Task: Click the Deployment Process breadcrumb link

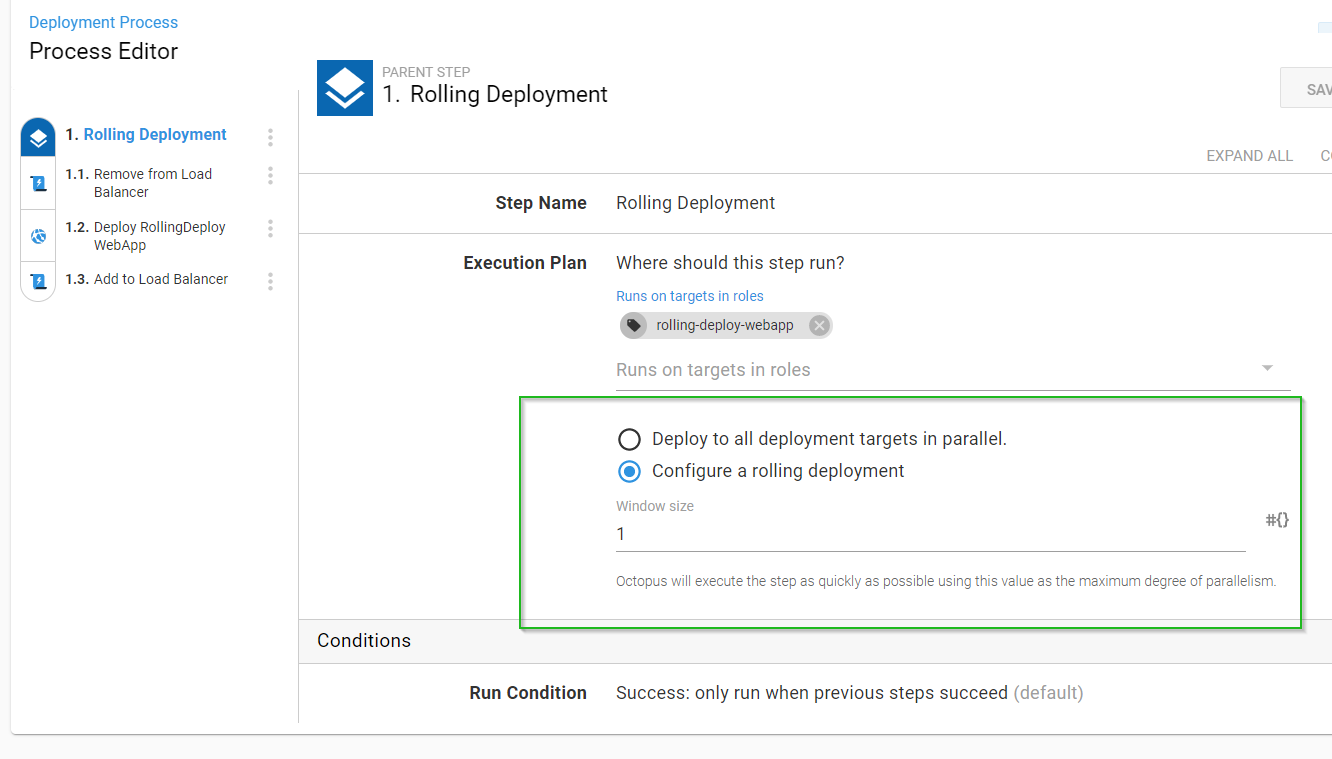Action: coord(103,22)
